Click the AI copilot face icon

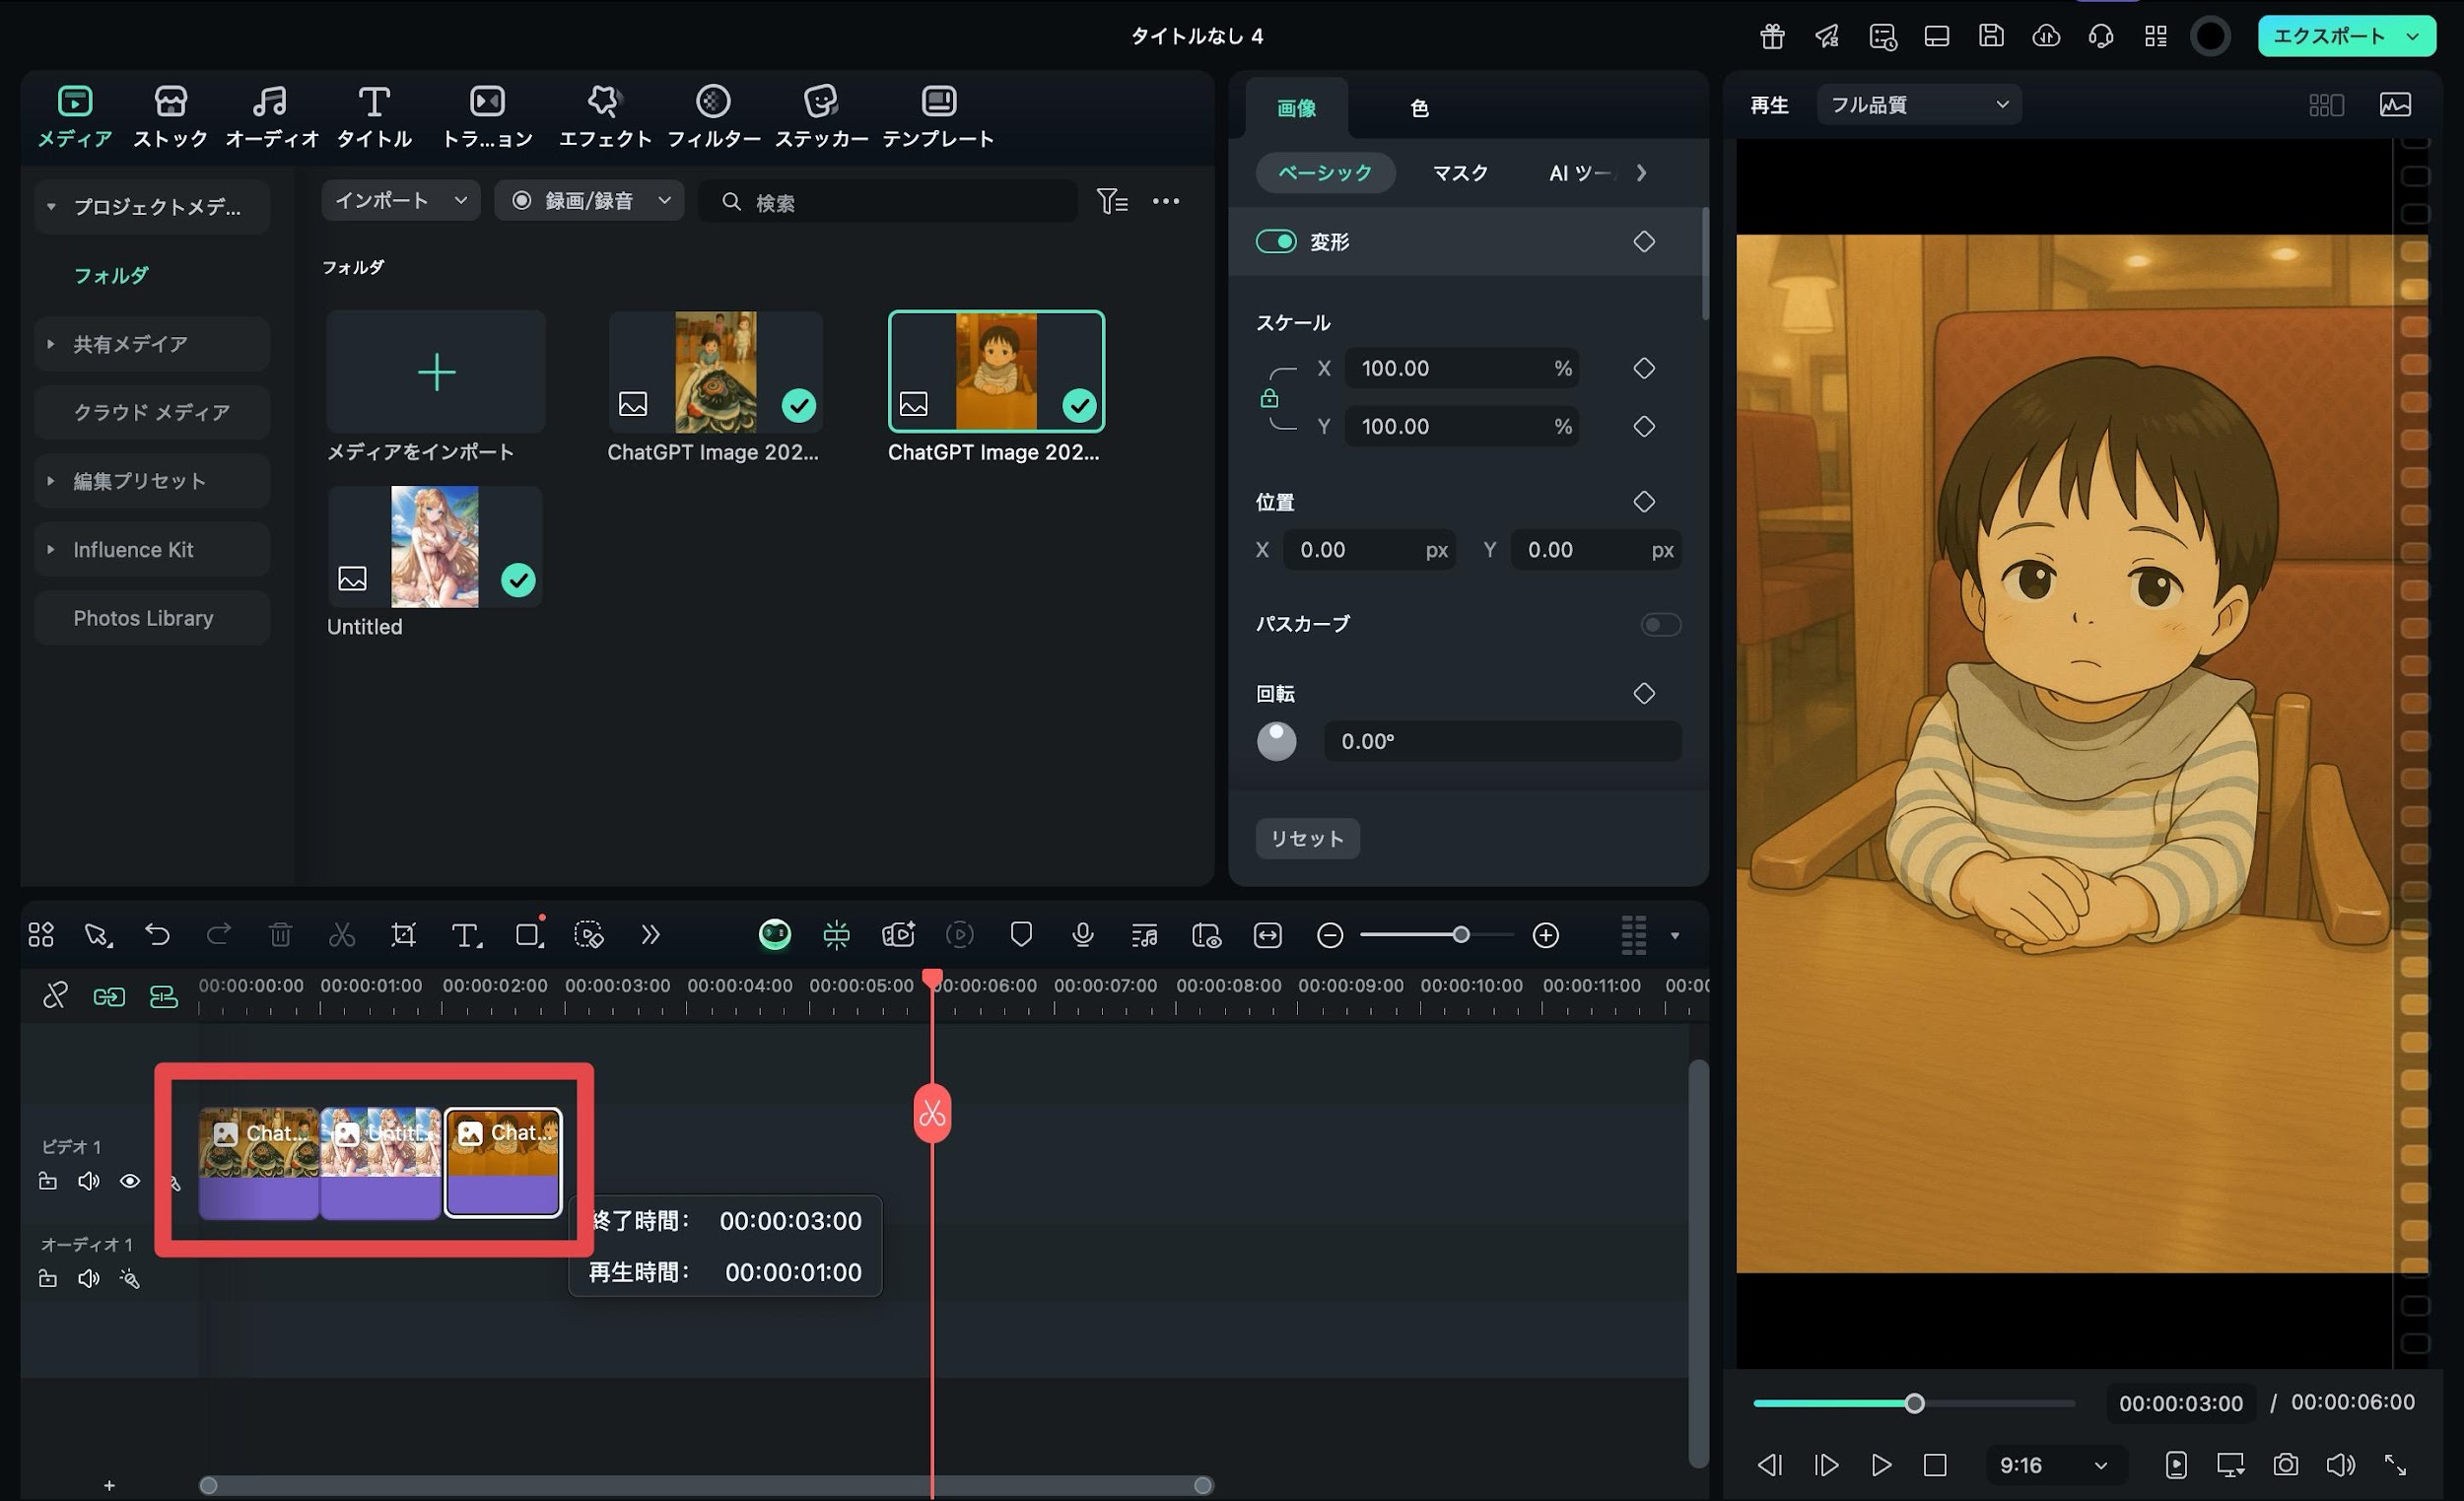click(x=775, y=935)
